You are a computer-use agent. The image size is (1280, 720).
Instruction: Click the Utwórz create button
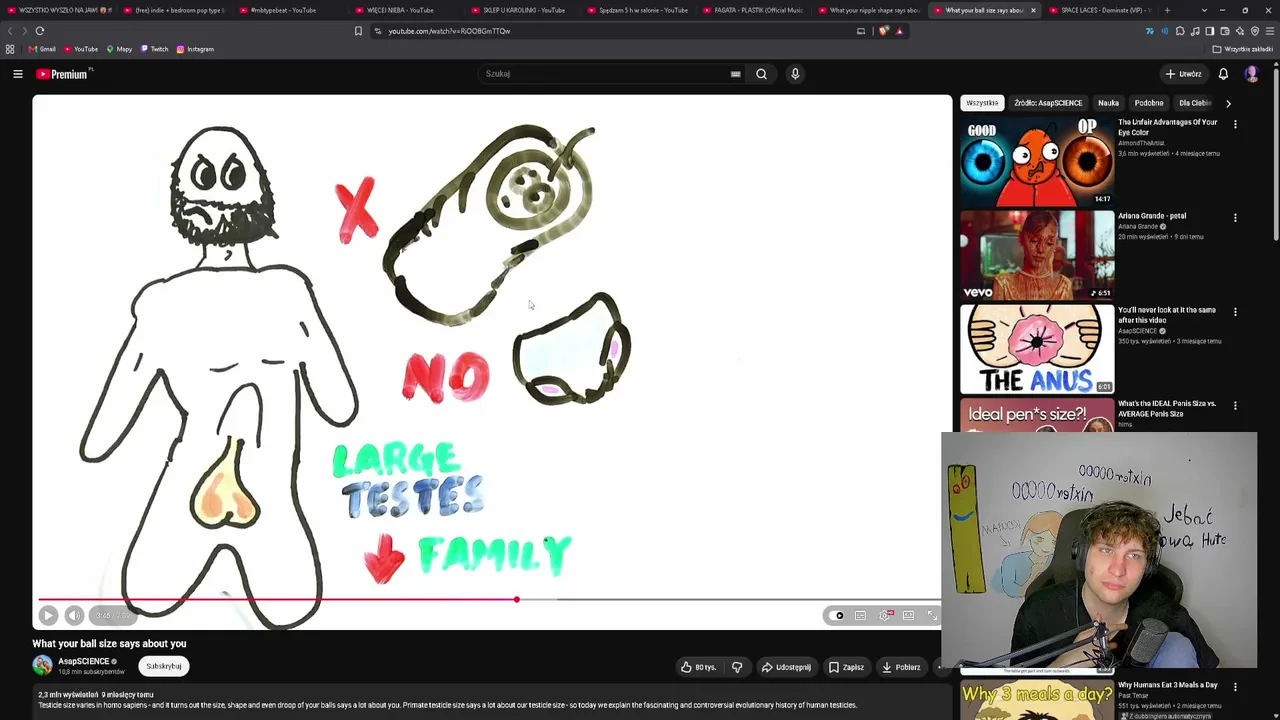(x=1183, y=74)
